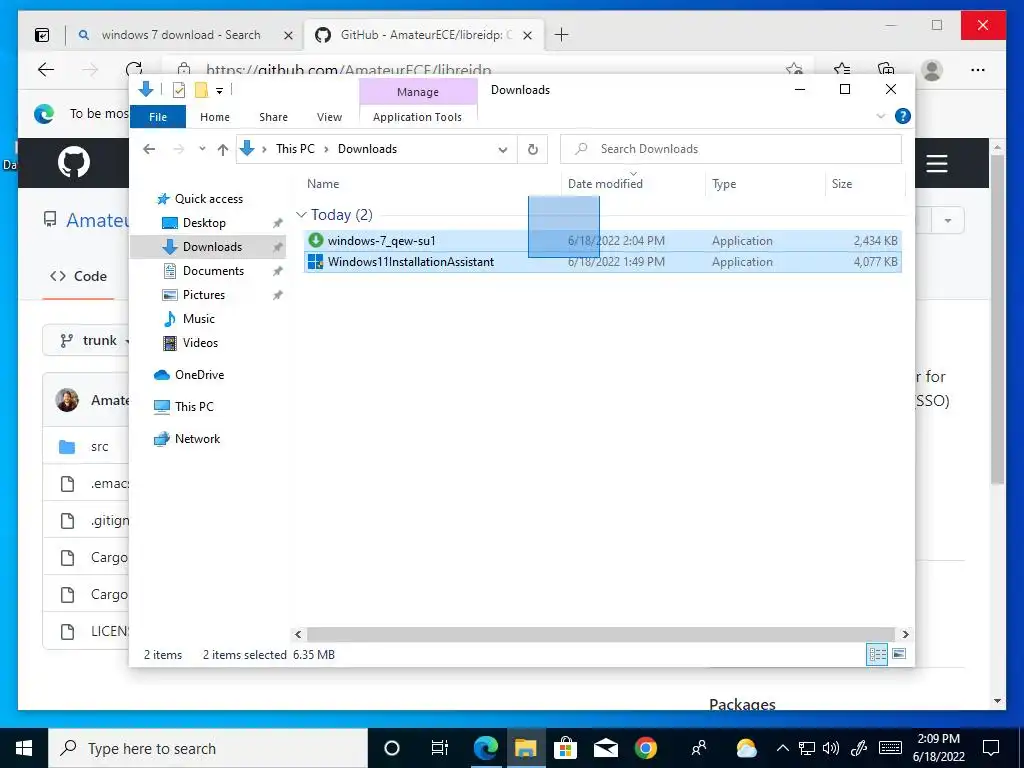Show hidden system tray icons
Viewport: 1024px width, 768px height.
[x=782, y=748]
